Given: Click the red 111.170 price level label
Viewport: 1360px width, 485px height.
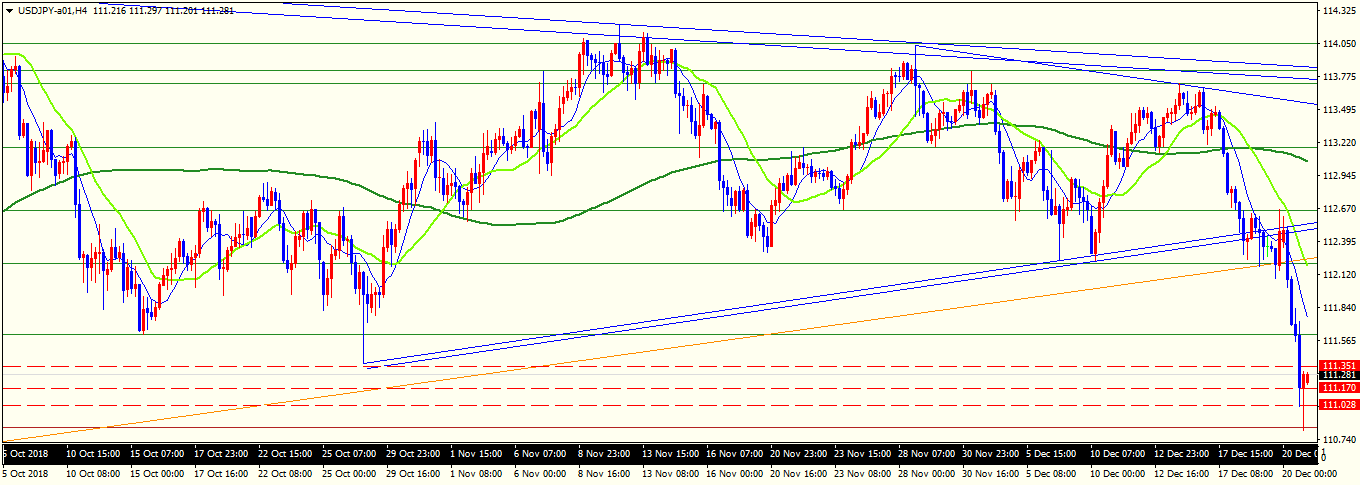Looking at the screenshot, I should 1338,387.
